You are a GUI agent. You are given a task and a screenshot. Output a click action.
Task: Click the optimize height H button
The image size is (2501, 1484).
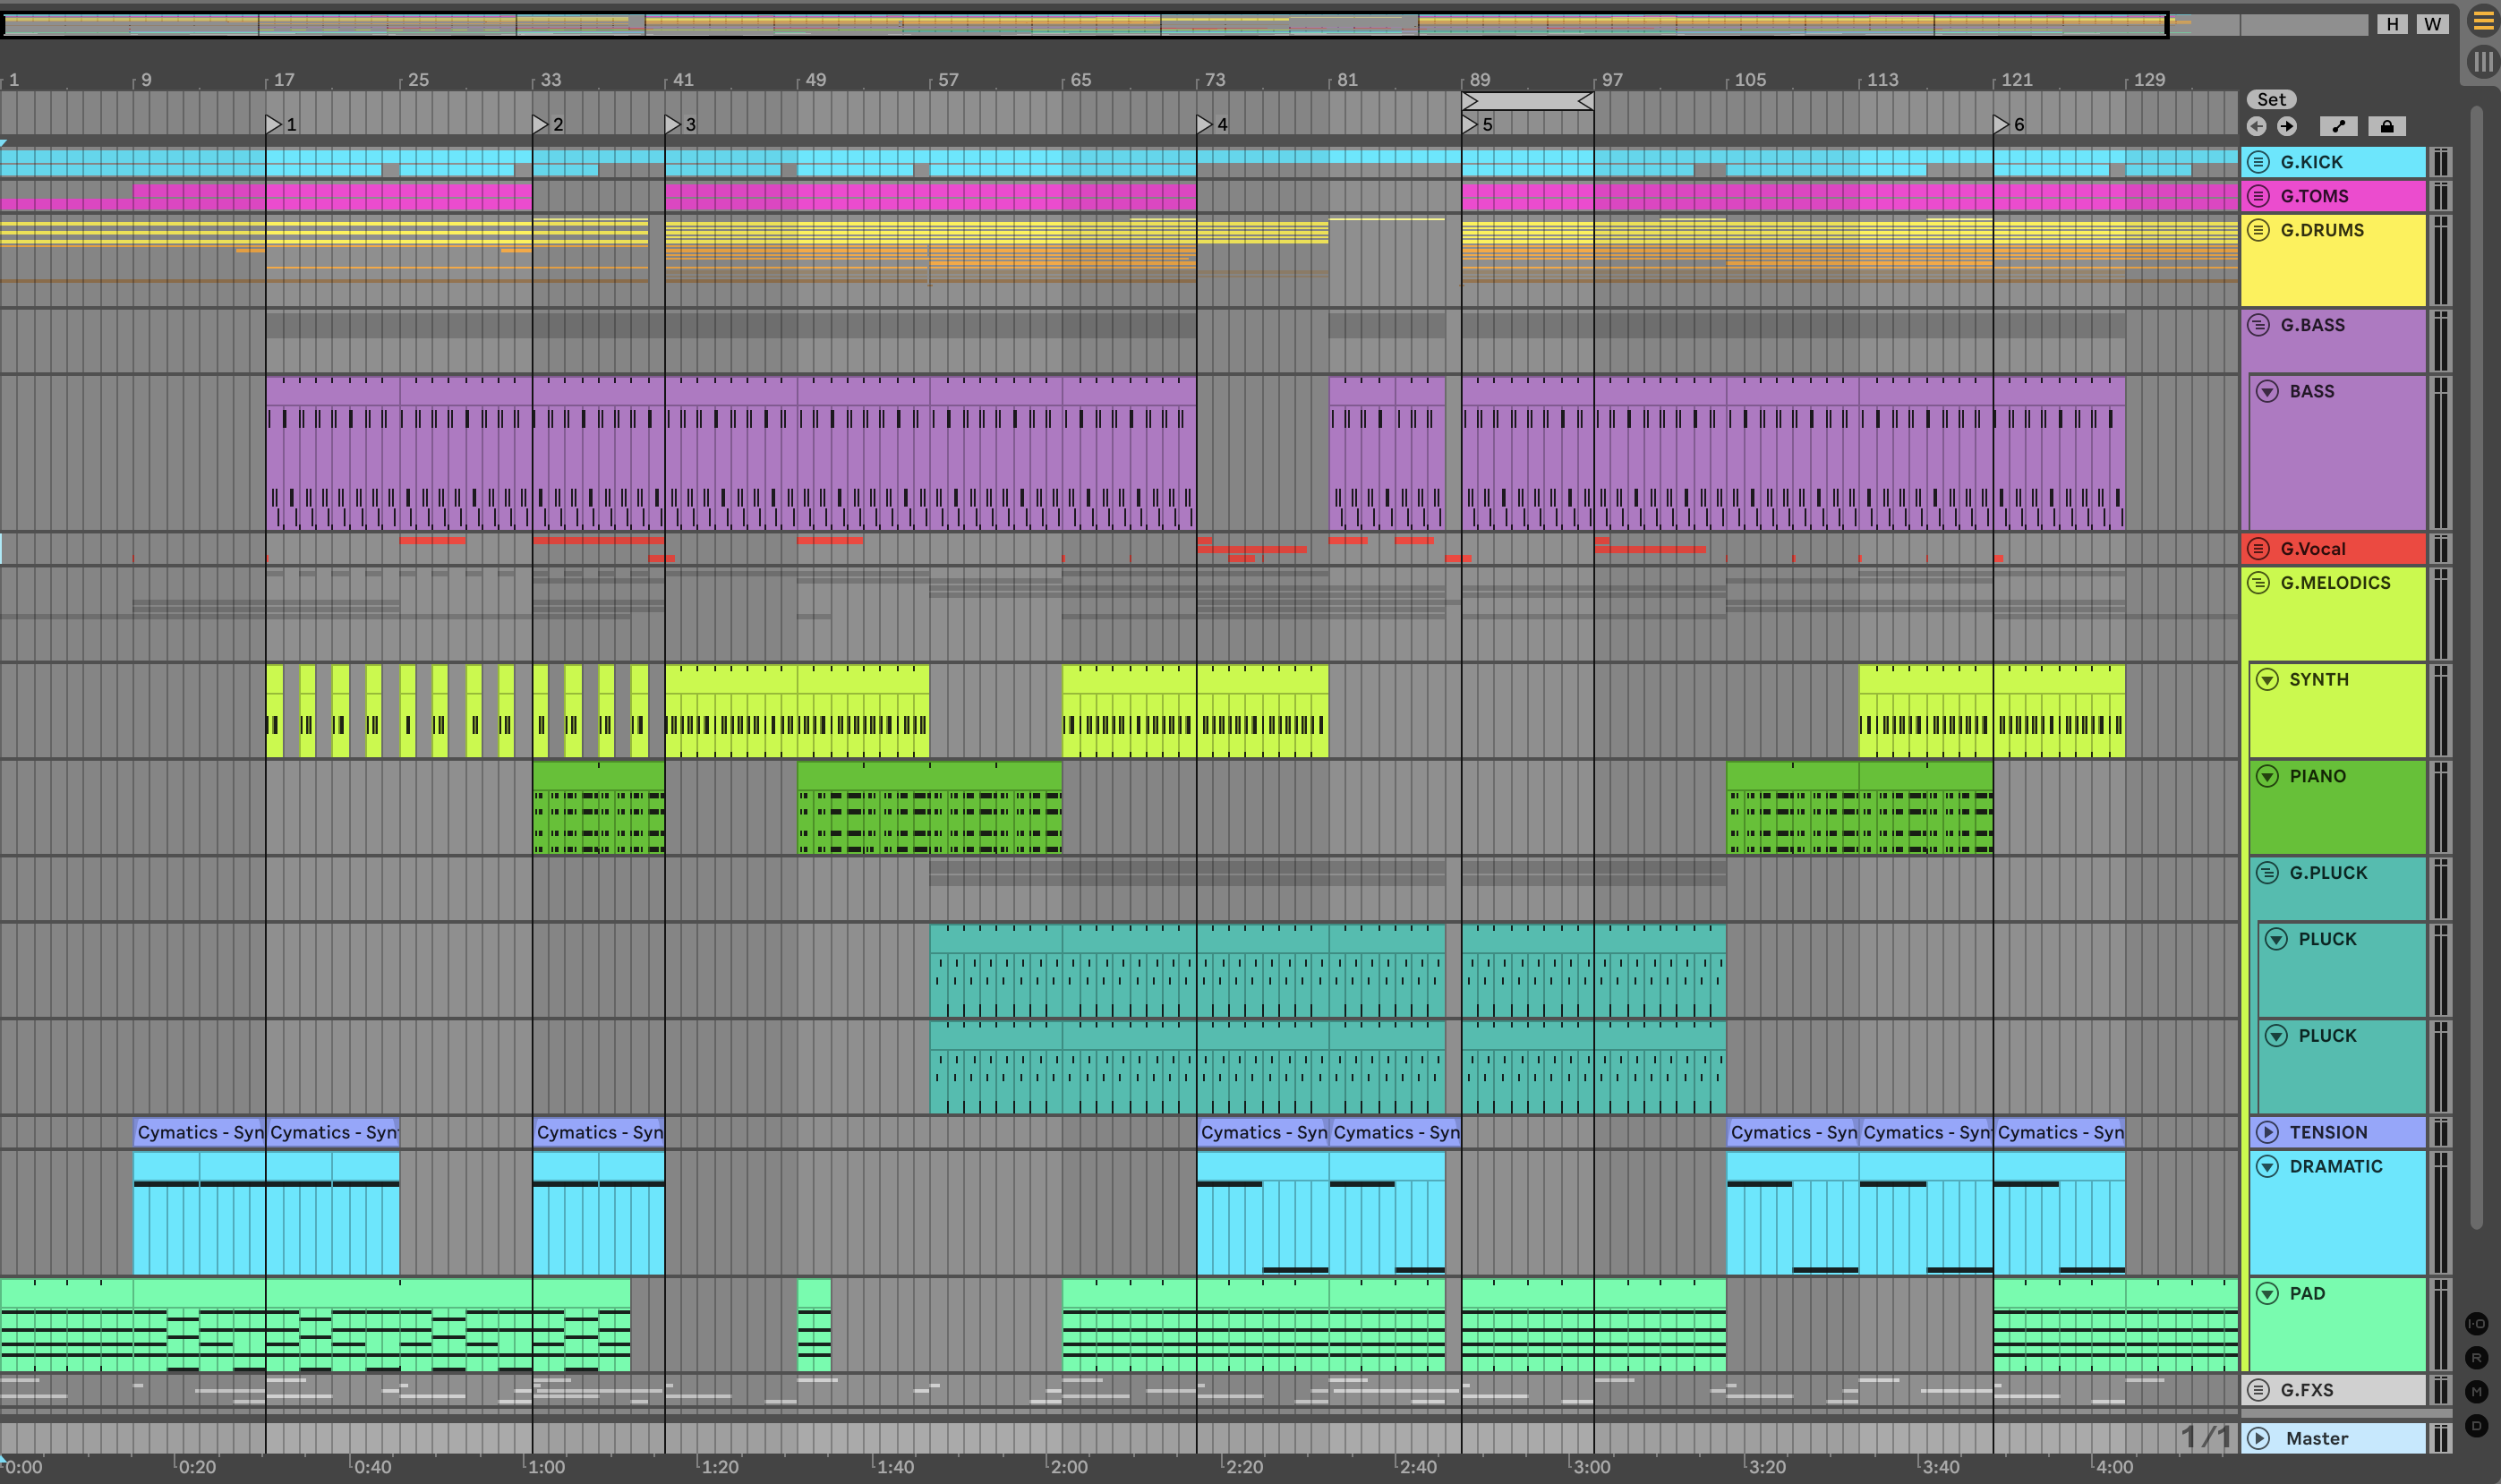coord(2392,24)
